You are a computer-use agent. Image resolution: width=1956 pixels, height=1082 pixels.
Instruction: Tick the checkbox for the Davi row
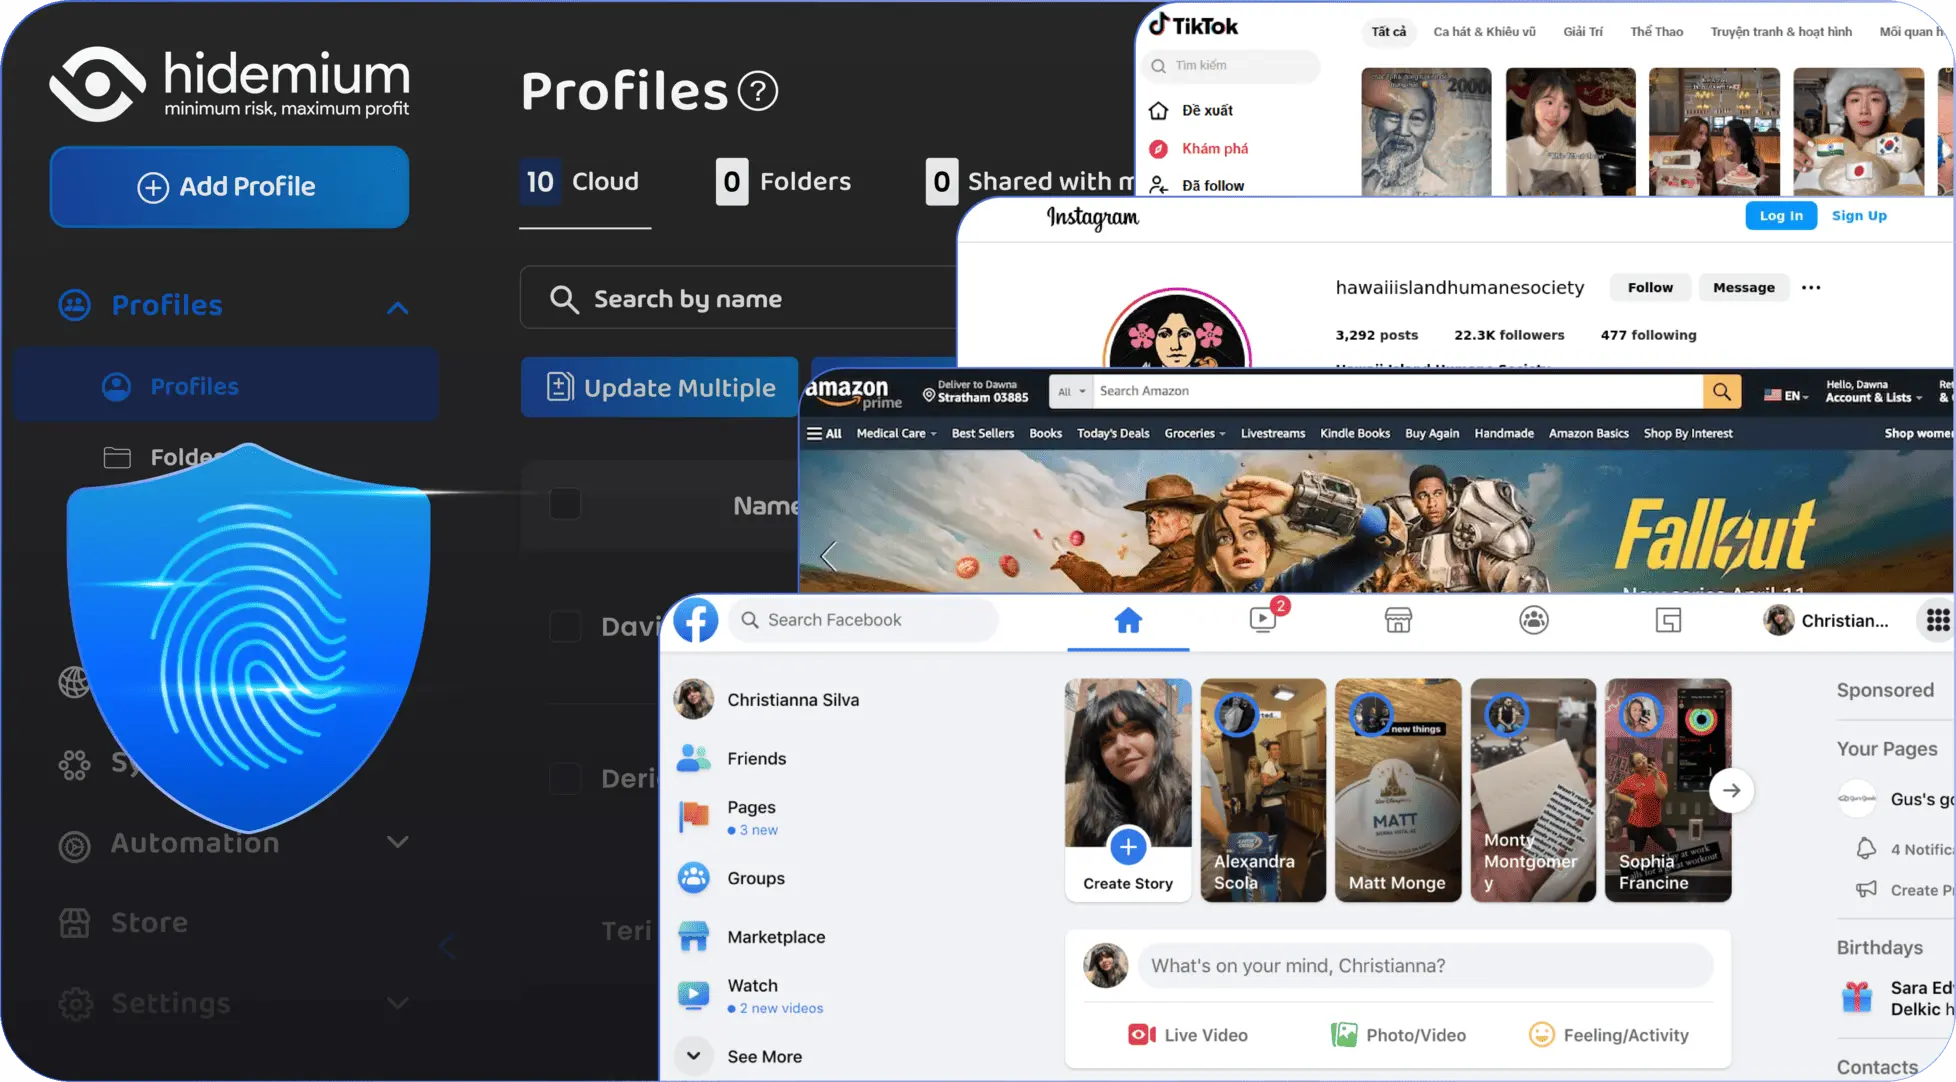565,627
